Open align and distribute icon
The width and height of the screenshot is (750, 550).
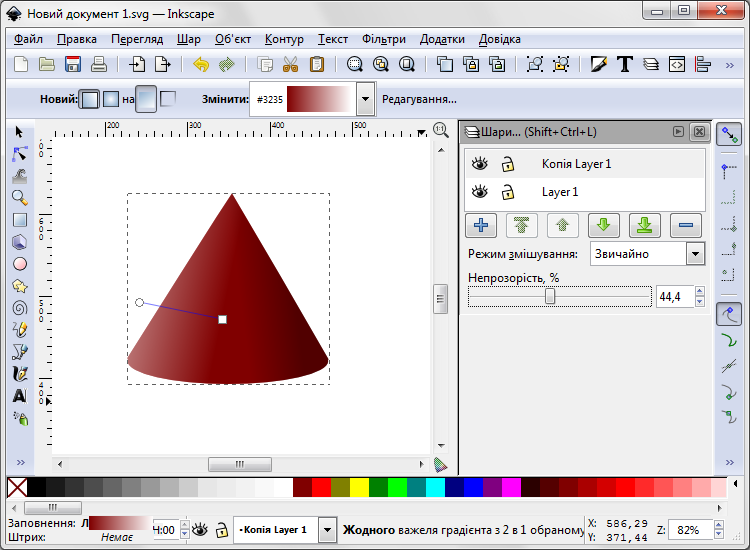tap(703, 64)
